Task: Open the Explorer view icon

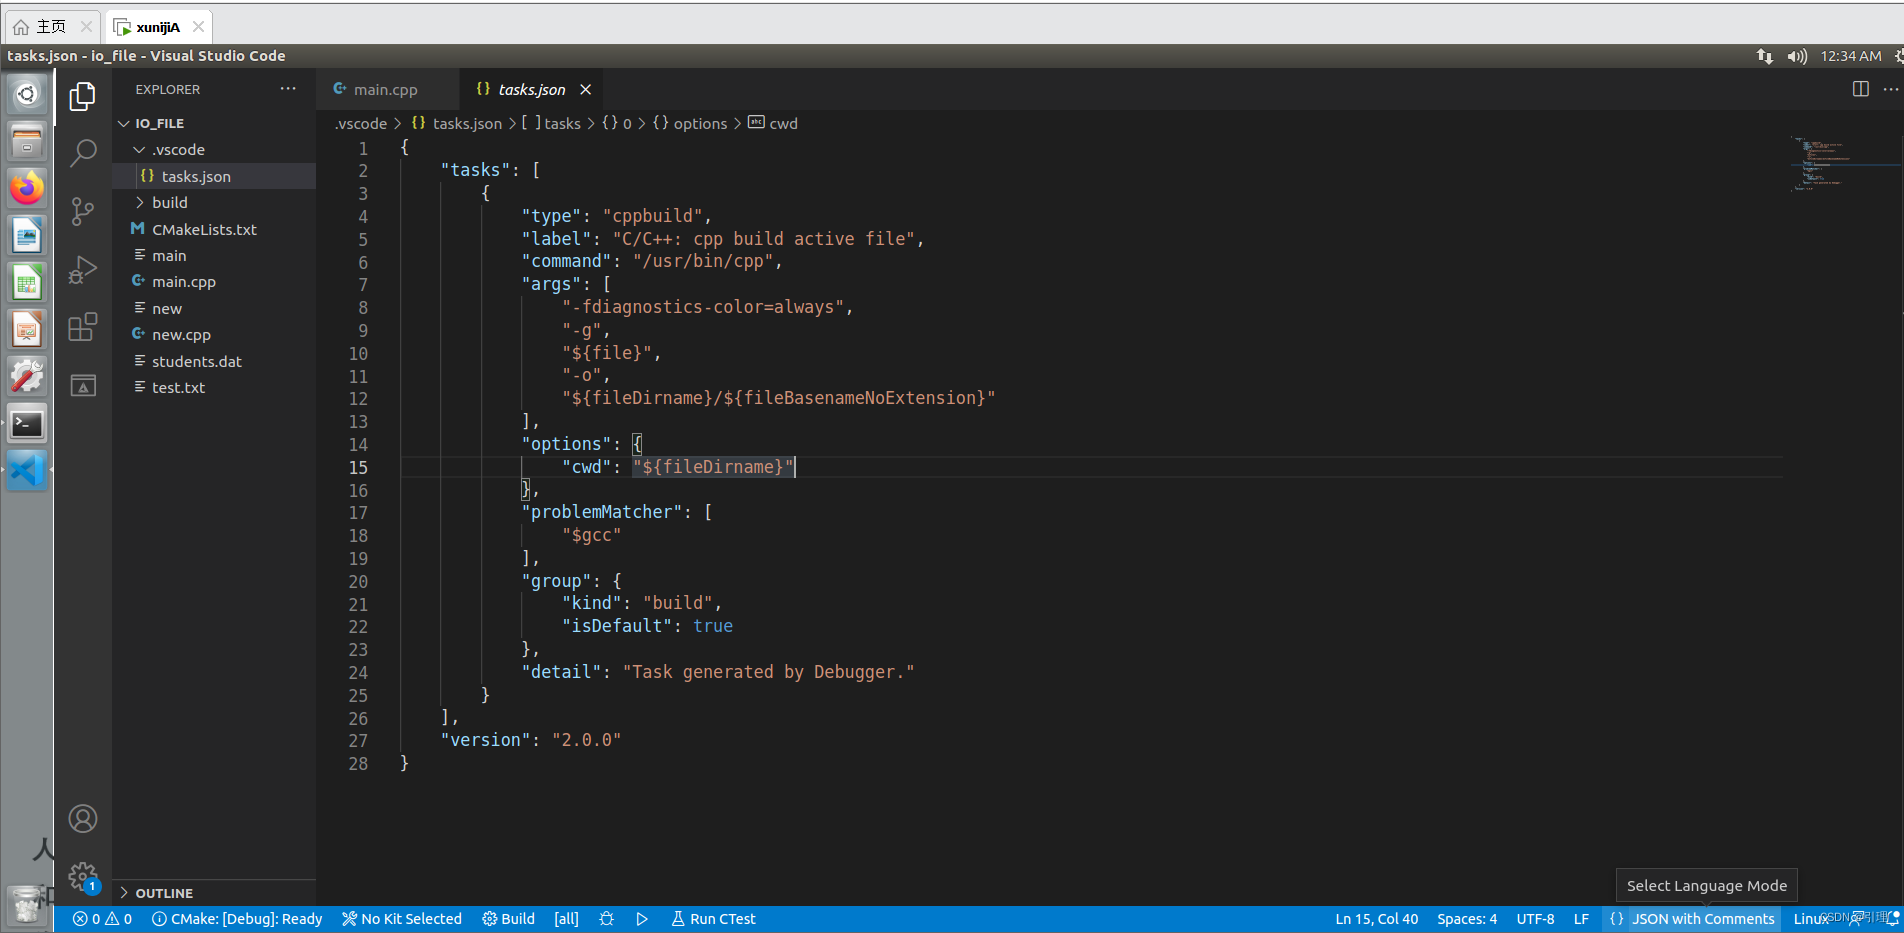Action: click(x=84, y=96)
